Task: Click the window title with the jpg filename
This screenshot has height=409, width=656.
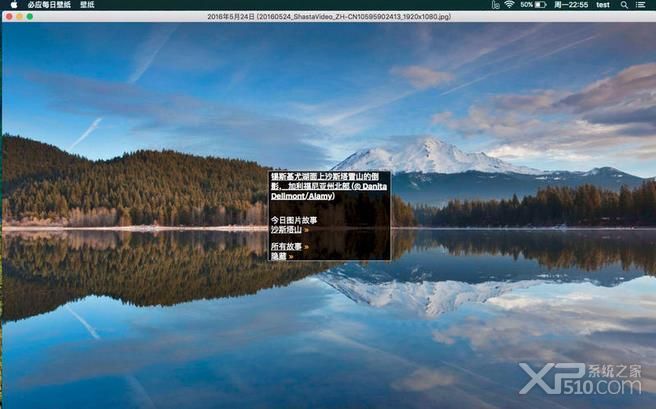Action: pos(329,17)
